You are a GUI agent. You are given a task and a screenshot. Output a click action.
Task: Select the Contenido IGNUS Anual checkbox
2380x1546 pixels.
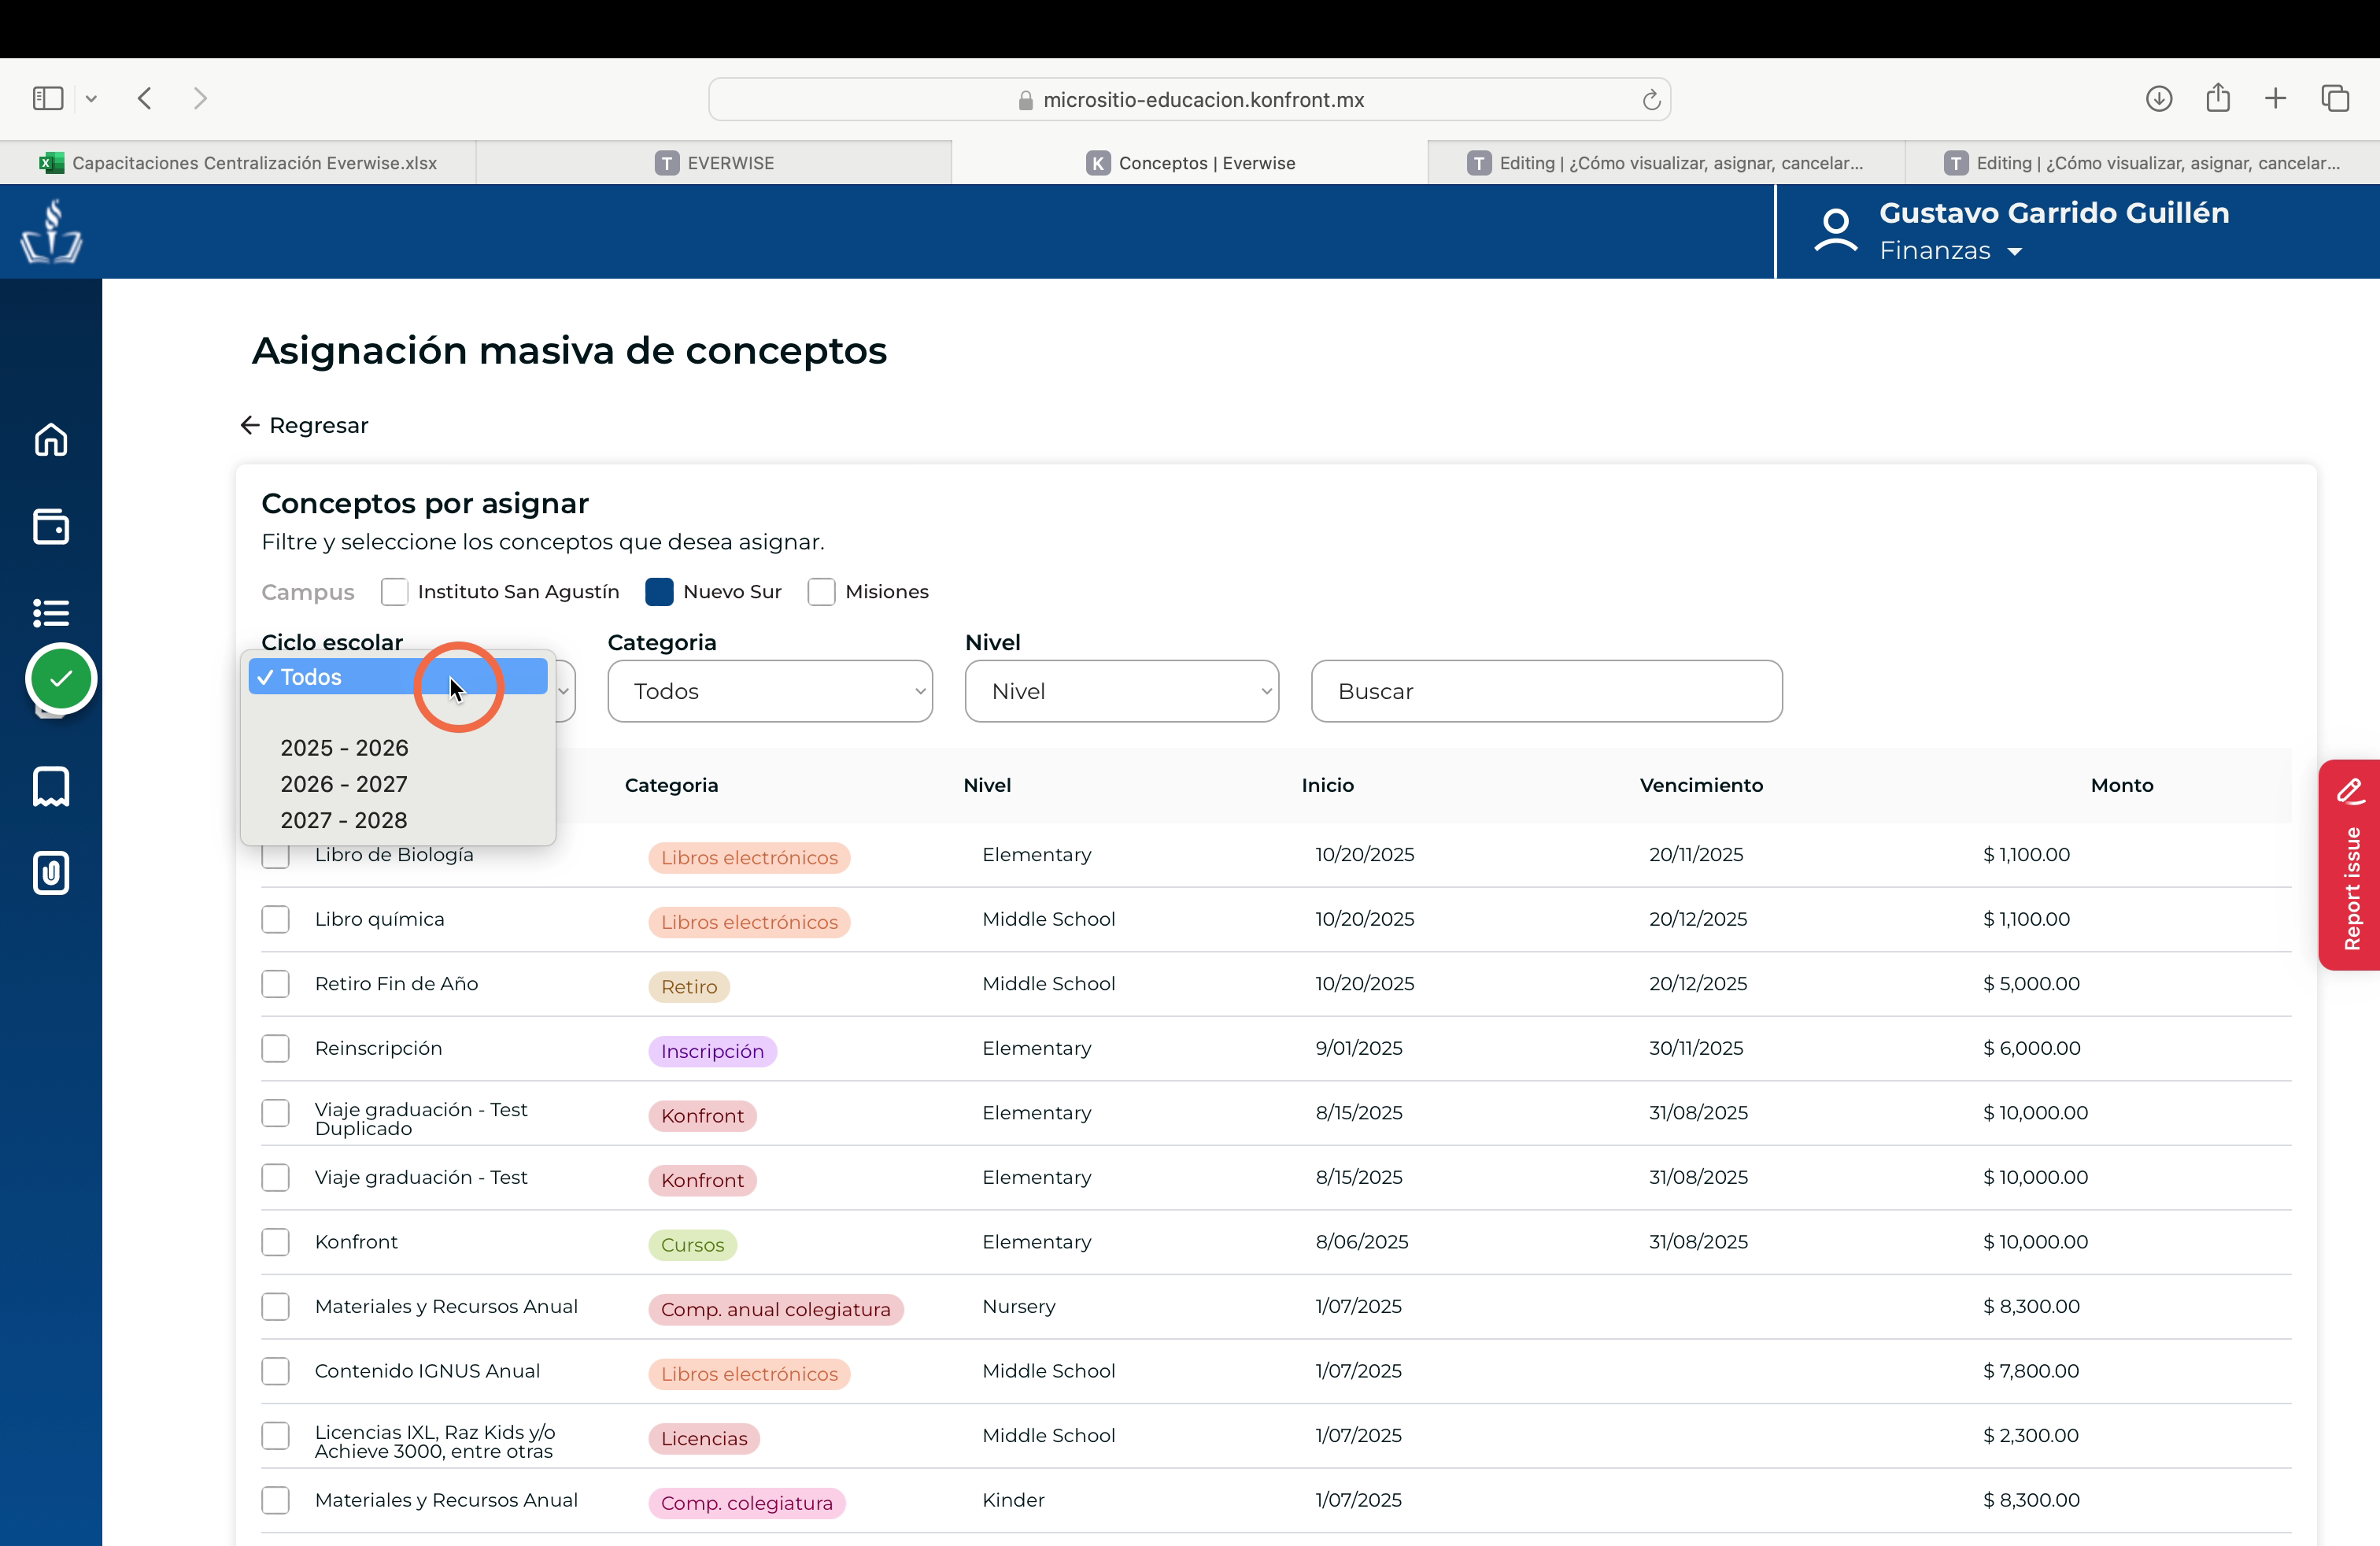click(x=275, y=1371)
